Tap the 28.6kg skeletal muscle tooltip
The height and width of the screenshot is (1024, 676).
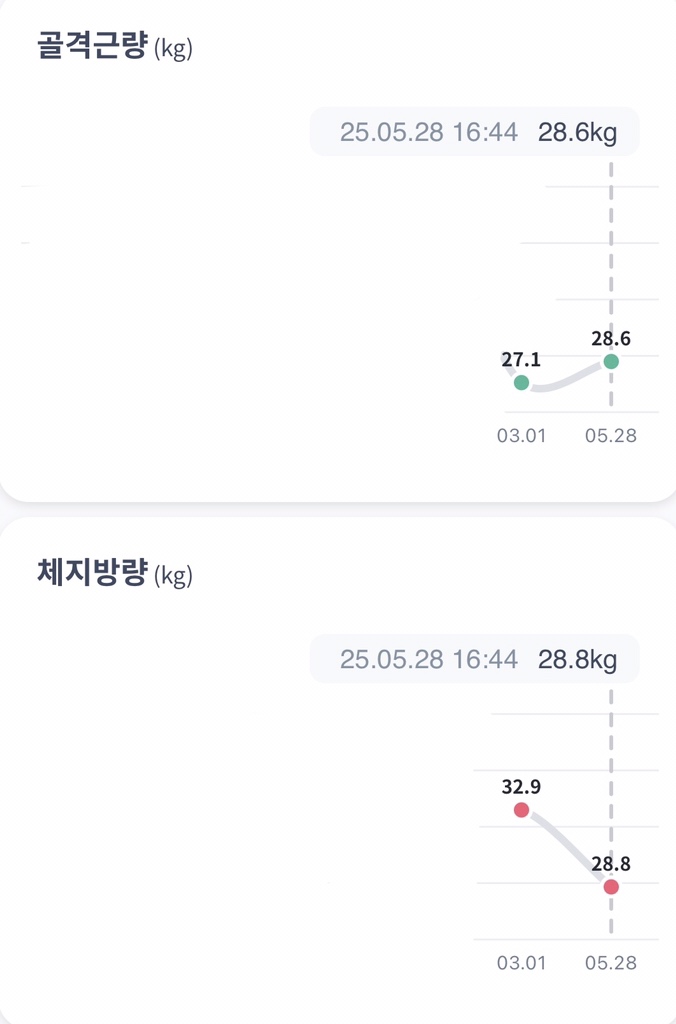coord(474,132)
